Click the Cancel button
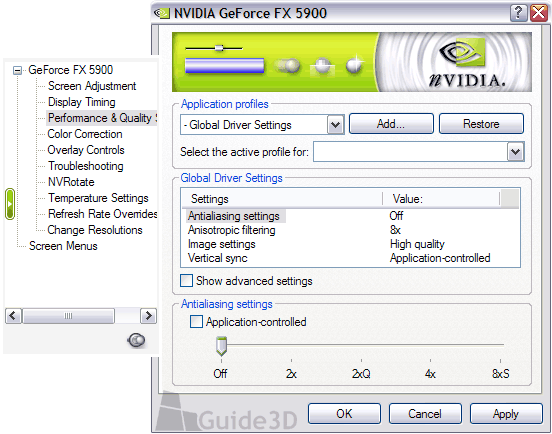Viewport: 552px width, 434px height. point(425,414)
